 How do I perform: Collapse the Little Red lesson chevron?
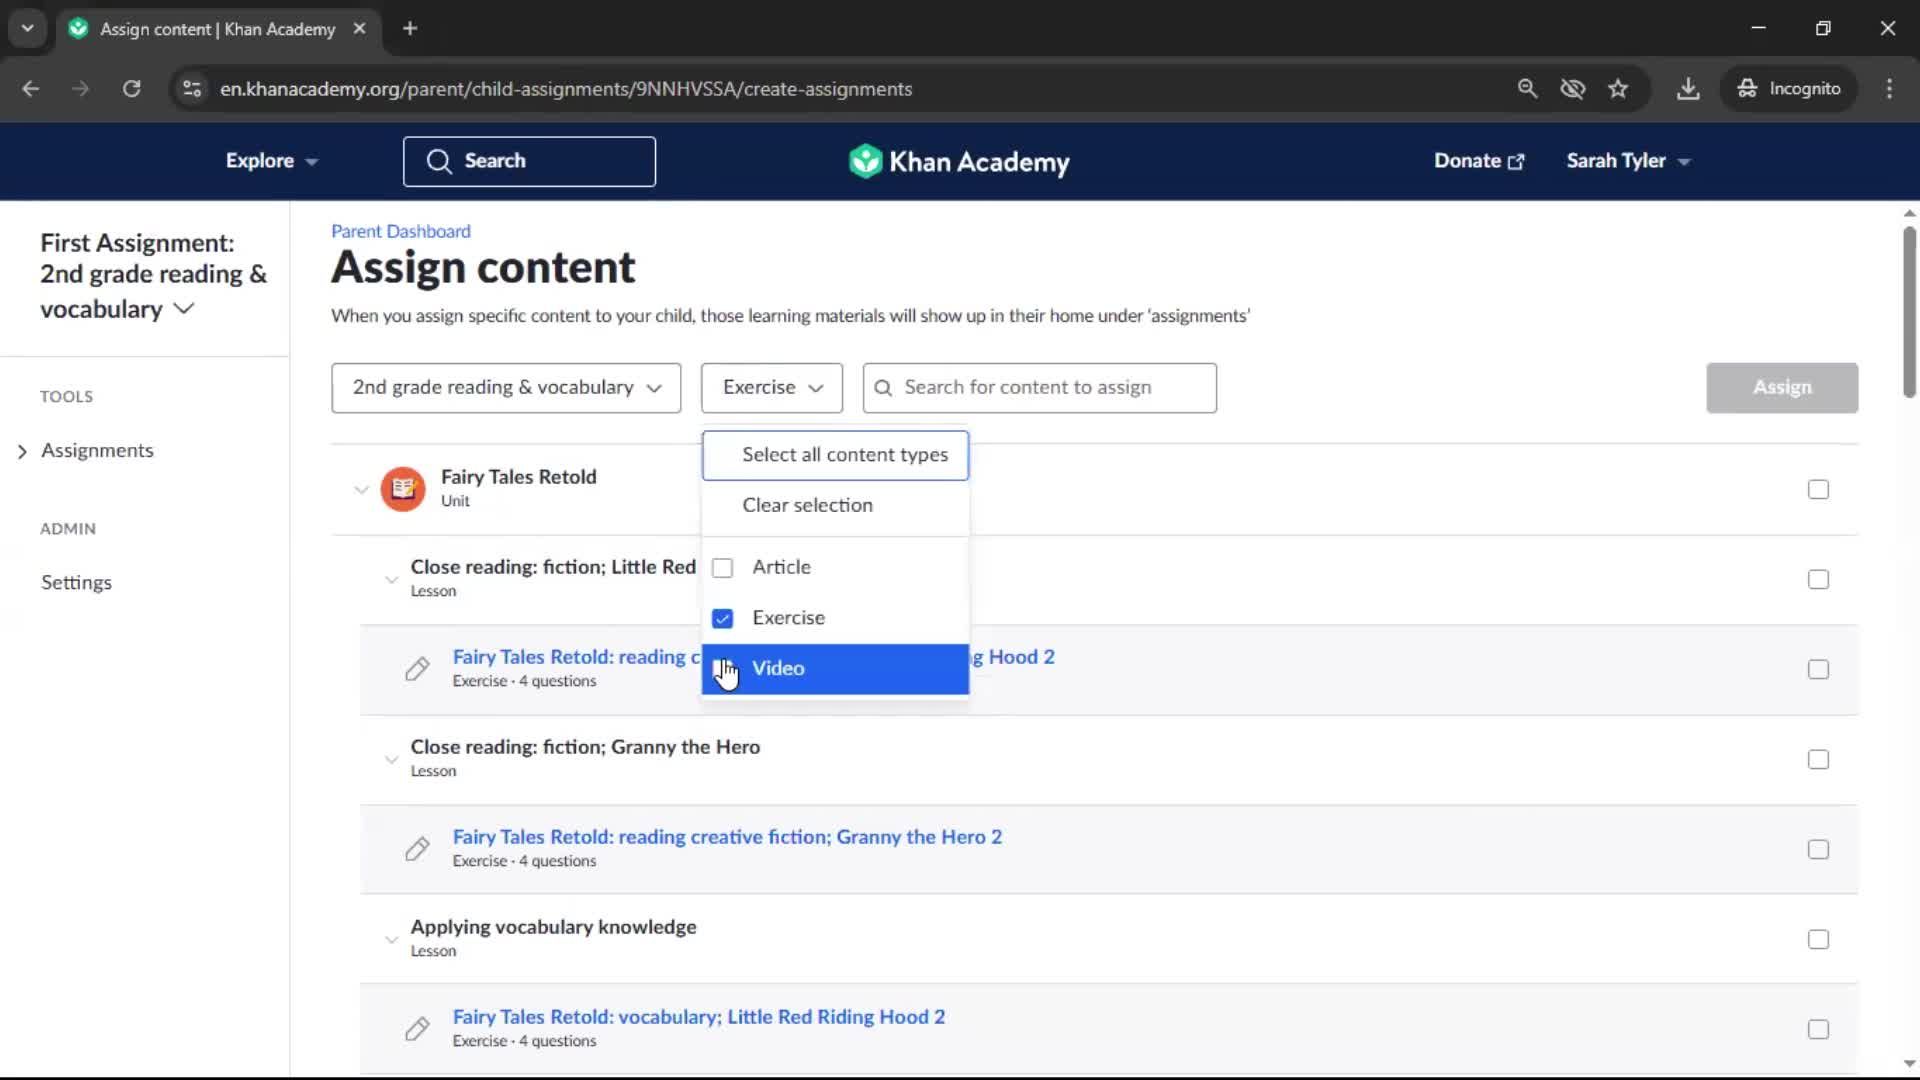click(x=391, y=580)
